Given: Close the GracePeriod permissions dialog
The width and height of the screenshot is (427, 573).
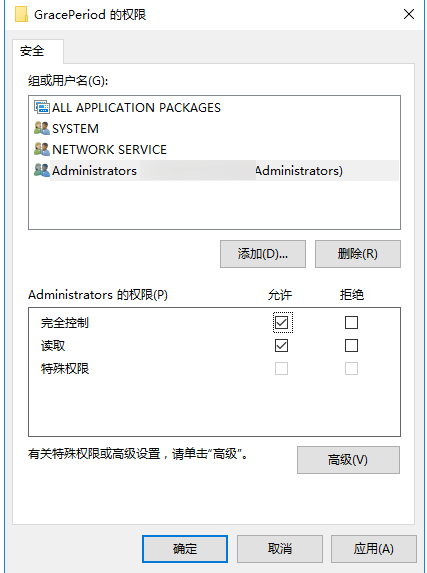Looking at the screenshot, I should [x=409, y=15].
